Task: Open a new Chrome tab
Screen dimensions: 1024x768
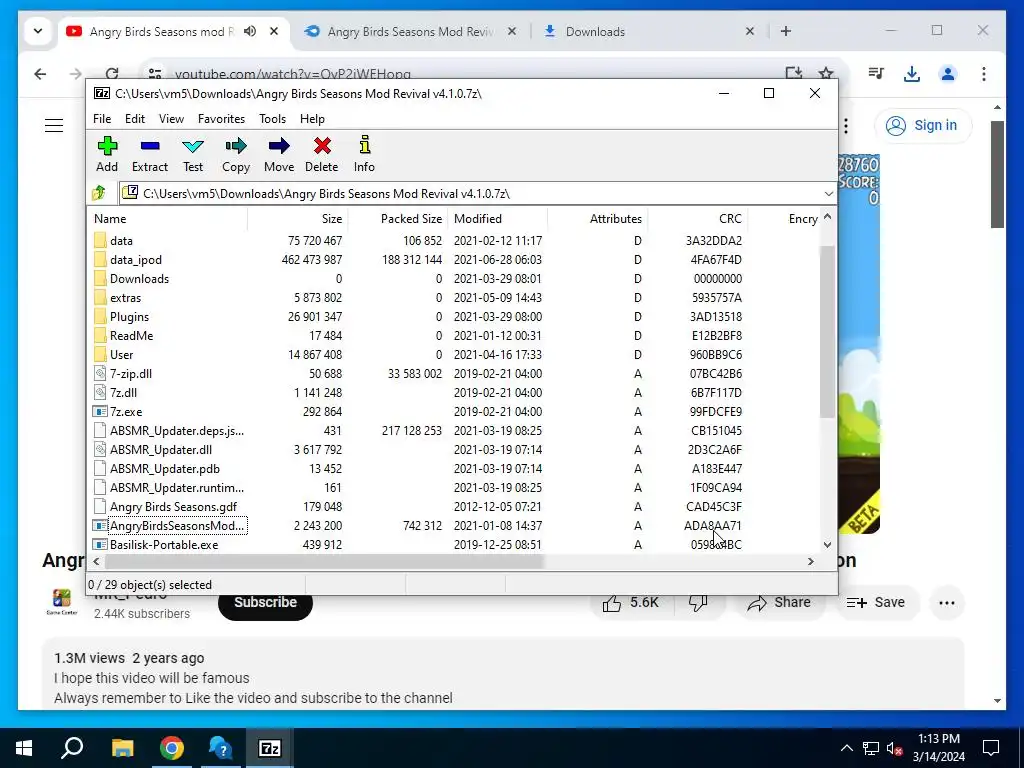Action: tap(786, 31)
